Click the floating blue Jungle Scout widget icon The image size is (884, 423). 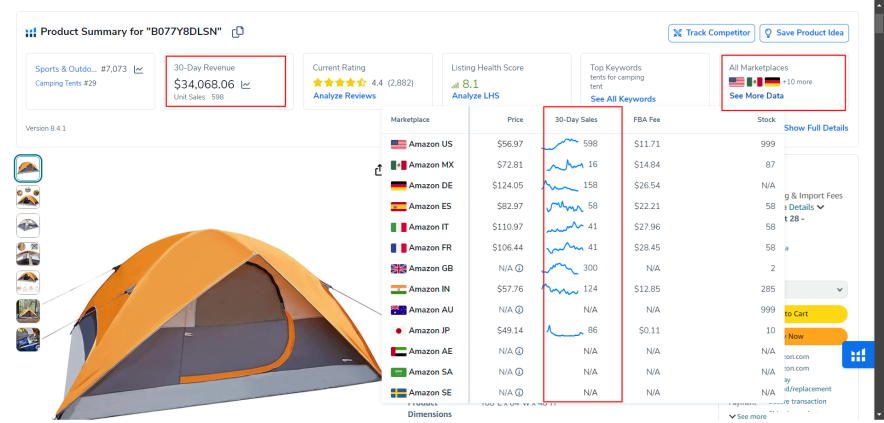[x=858, y=355]
